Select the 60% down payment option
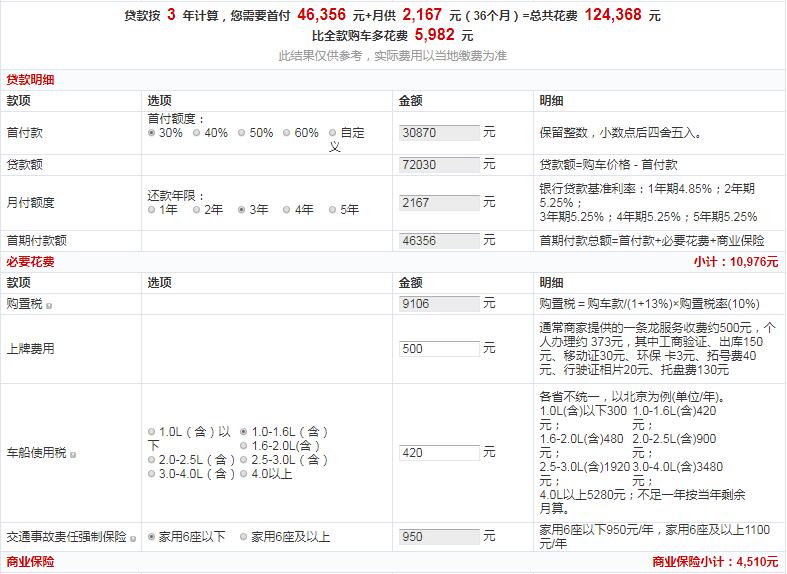This screenshot has width=787, height=574. pos(287,133)
